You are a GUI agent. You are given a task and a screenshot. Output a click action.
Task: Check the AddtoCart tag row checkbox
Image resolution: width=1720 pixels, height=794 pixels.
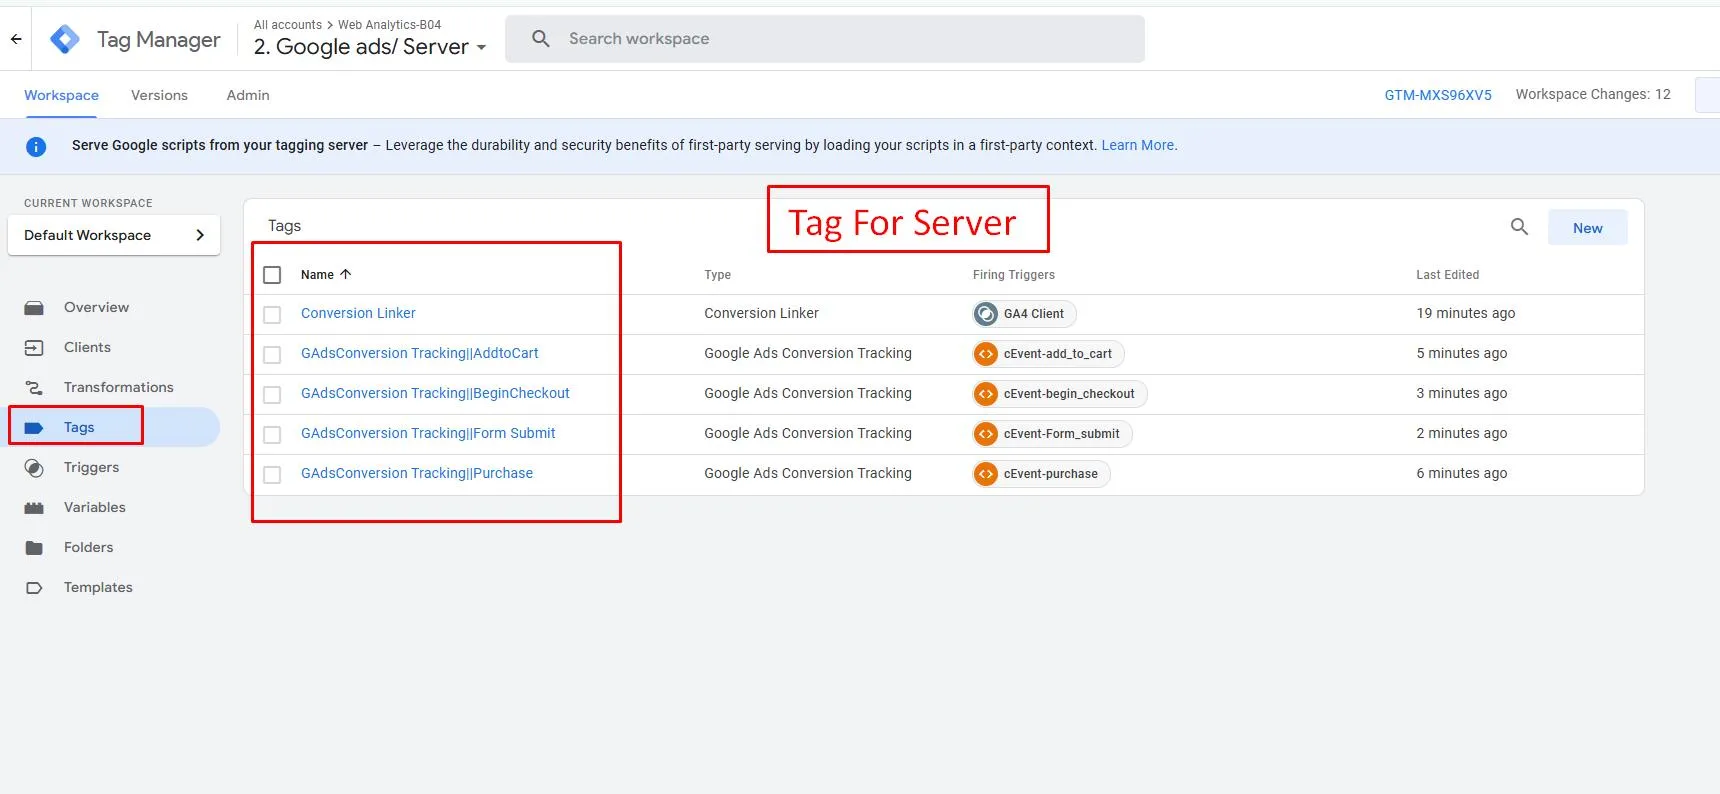coord(272,355)
